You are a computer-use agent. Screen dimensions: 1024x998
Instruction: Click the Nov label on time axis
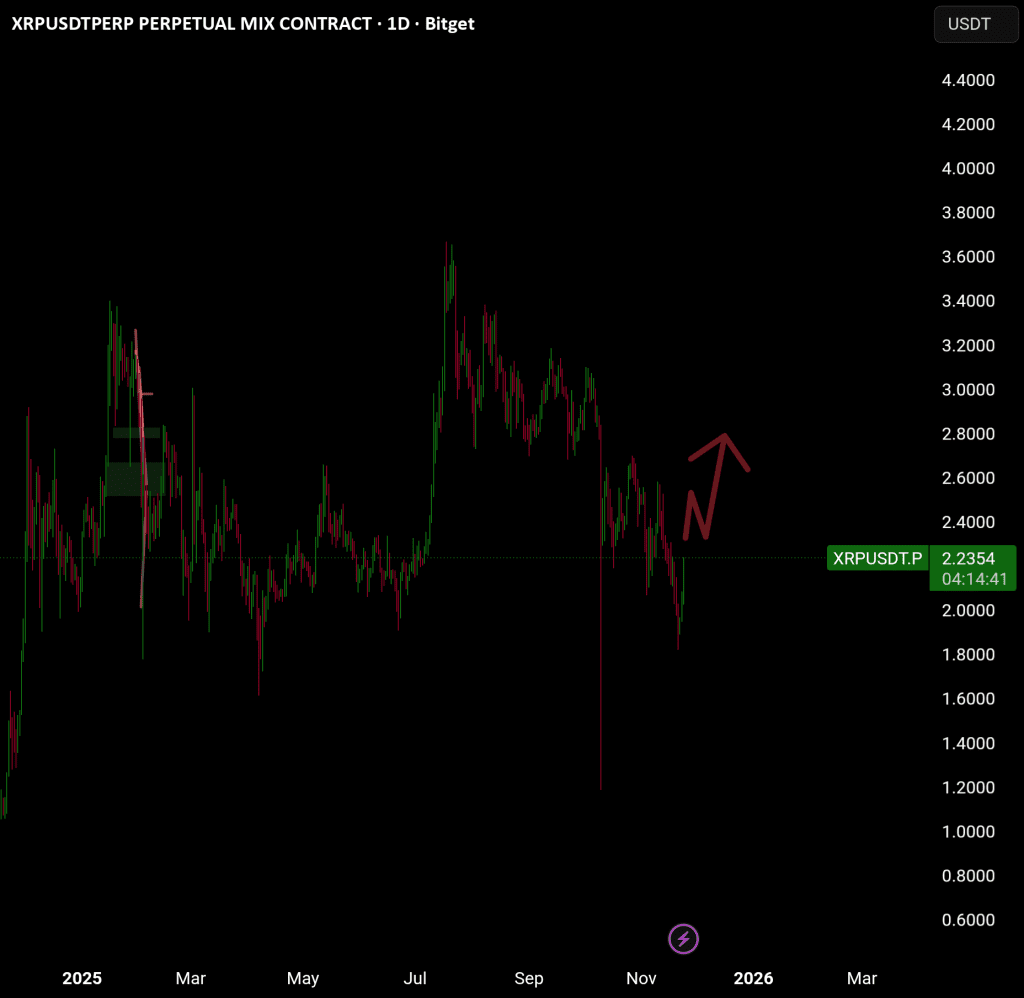pos(639,978)
